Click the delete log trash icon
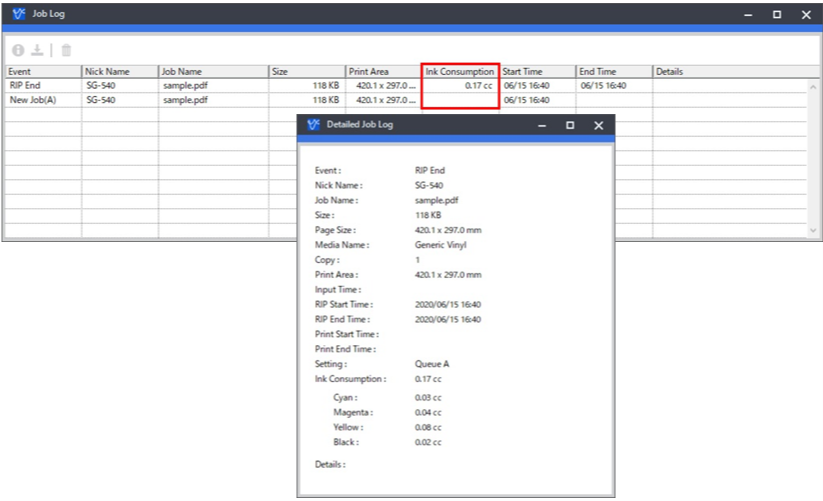Viewport: 823px width, 501px height. pyautogui.click(x=66, y=50)
